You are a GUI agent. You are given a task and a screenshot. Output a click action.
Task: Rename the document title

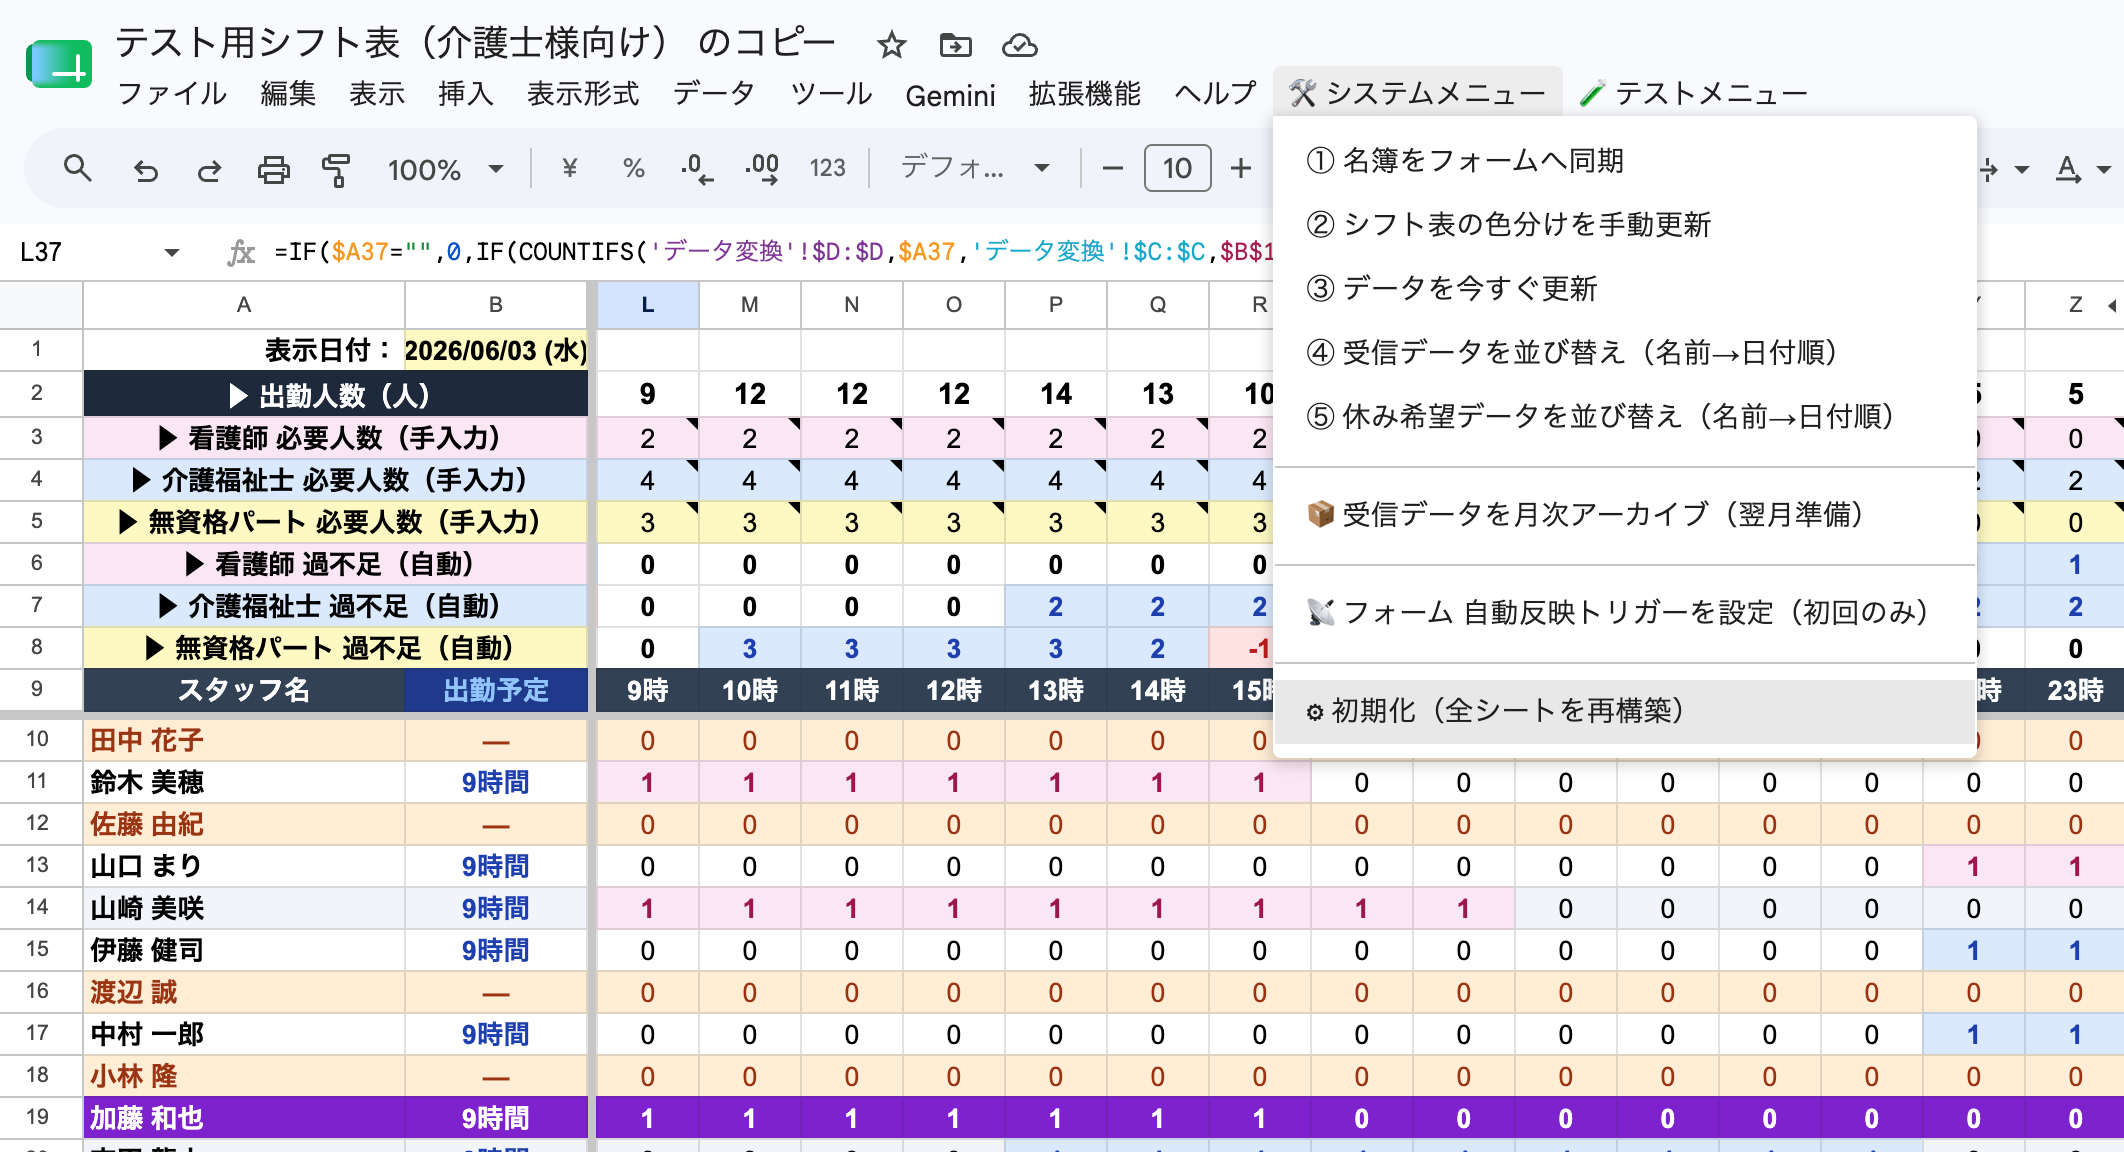point(475,43)
